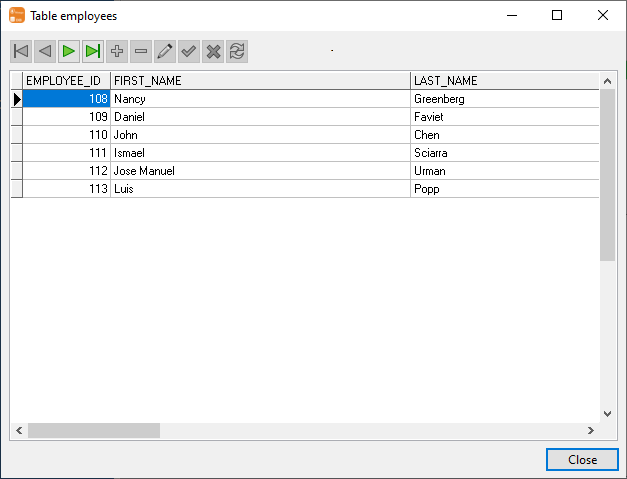Click the FIRST_NAME column header
This screenshot has width=627, height=479.
pyautogui.click(x=260, y=80)
